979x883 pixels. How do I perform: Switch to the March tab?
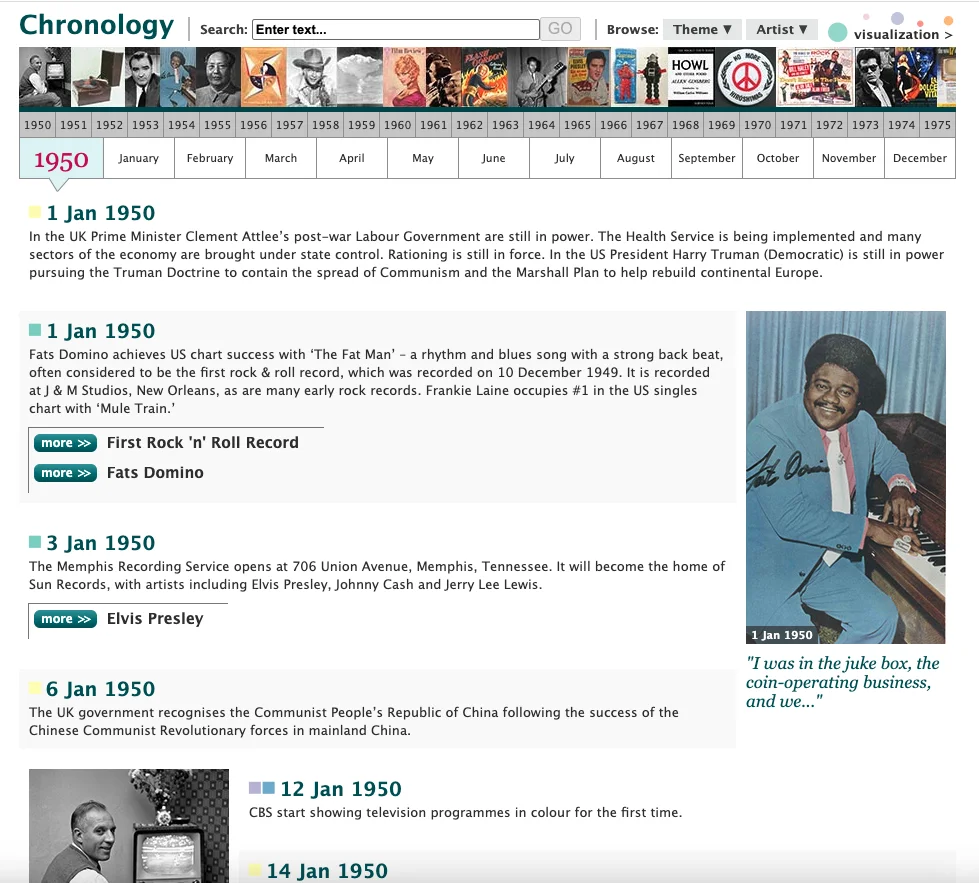pyautogui.click(x=281, y=158)
